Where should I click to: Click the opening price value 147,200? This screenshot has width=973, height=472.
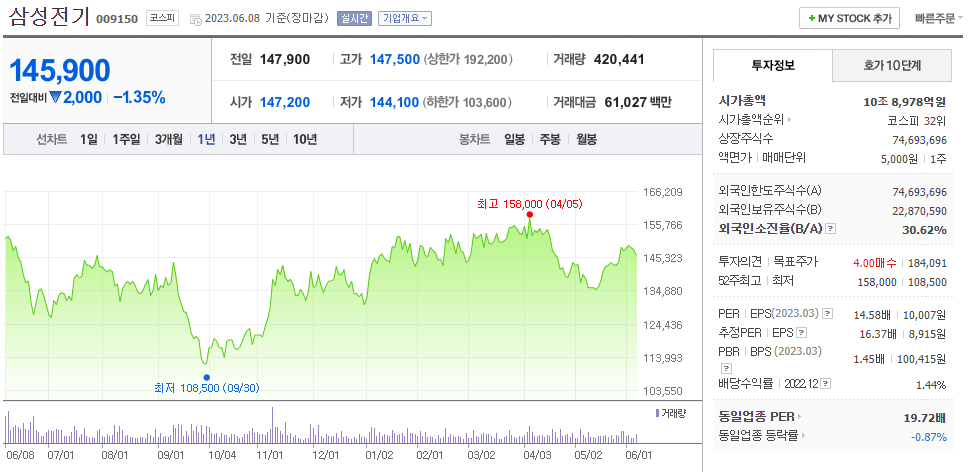(x=285, y=102)
